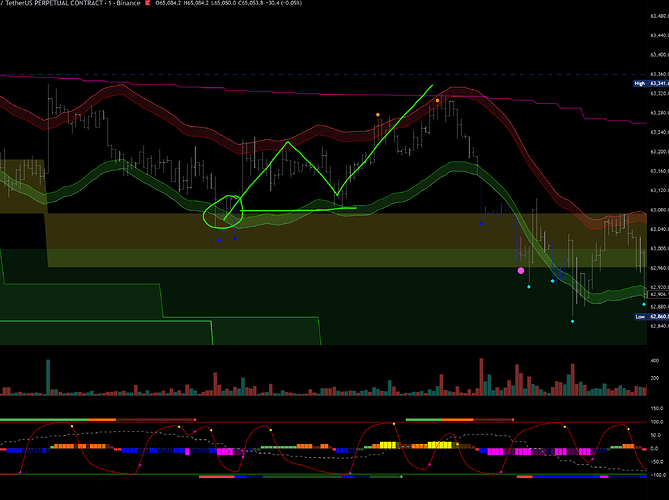This screenshot has width=669, height=500.
Task: Click the blue dot below the circled candle
Action: pyautogui.click(x=219, y=211)
